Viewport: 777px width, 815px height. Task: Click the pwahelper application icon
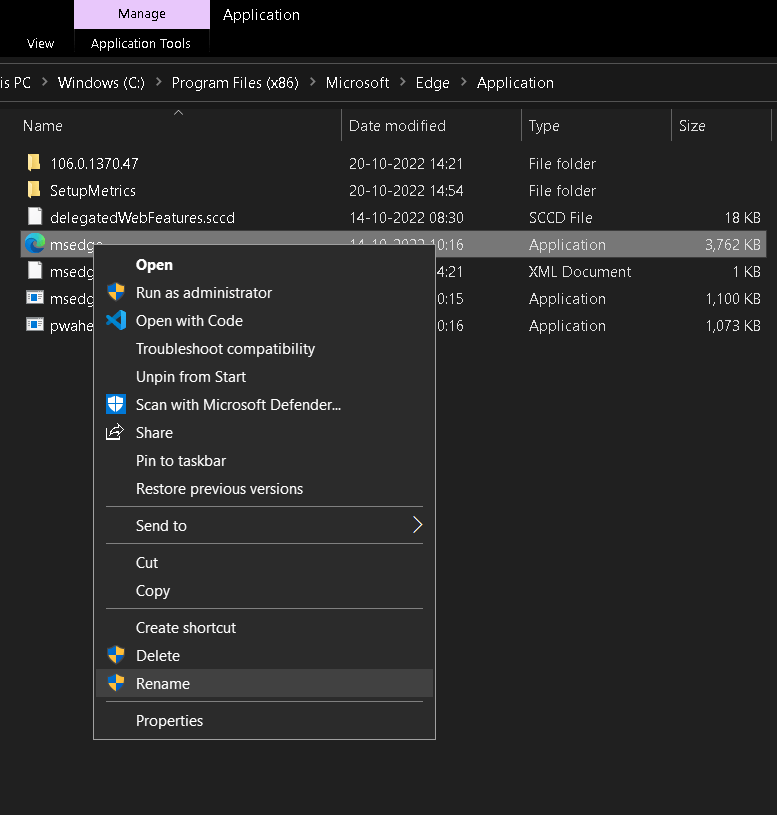(35, 325)
